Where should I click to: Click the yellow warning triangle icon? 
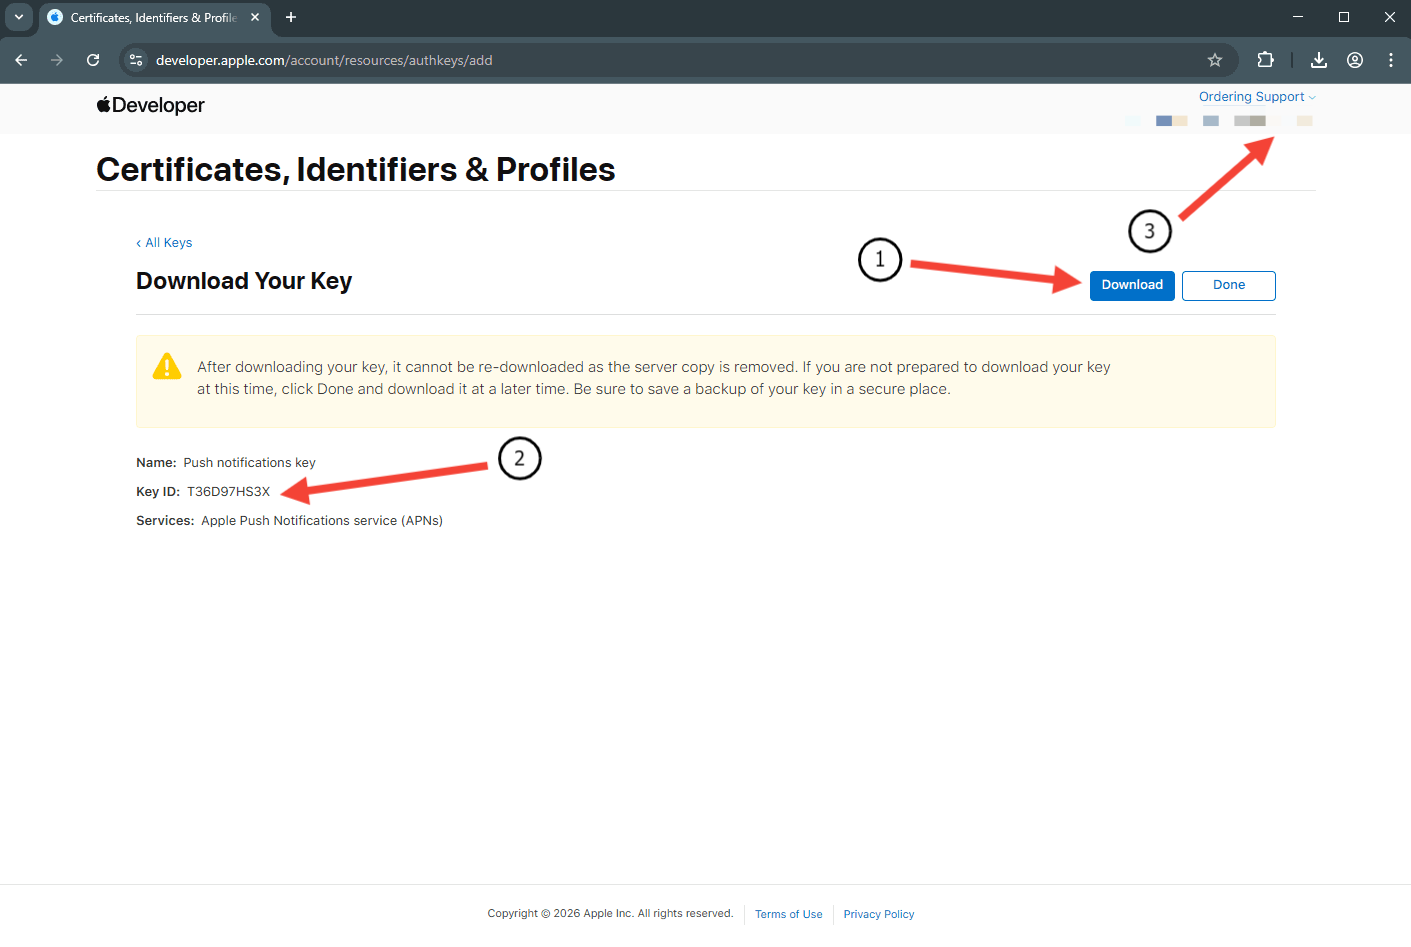pos(167,367)
